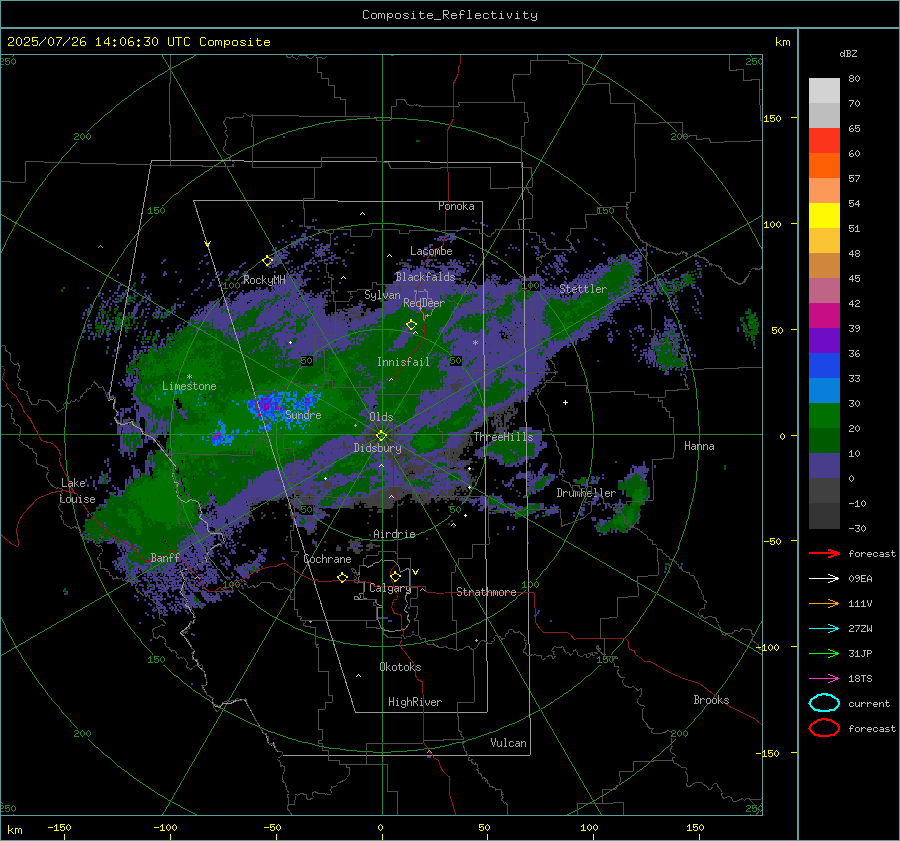The image size is (900, 841).
Task: Click the Composite_Reflectivity title text
Action: 450,15
